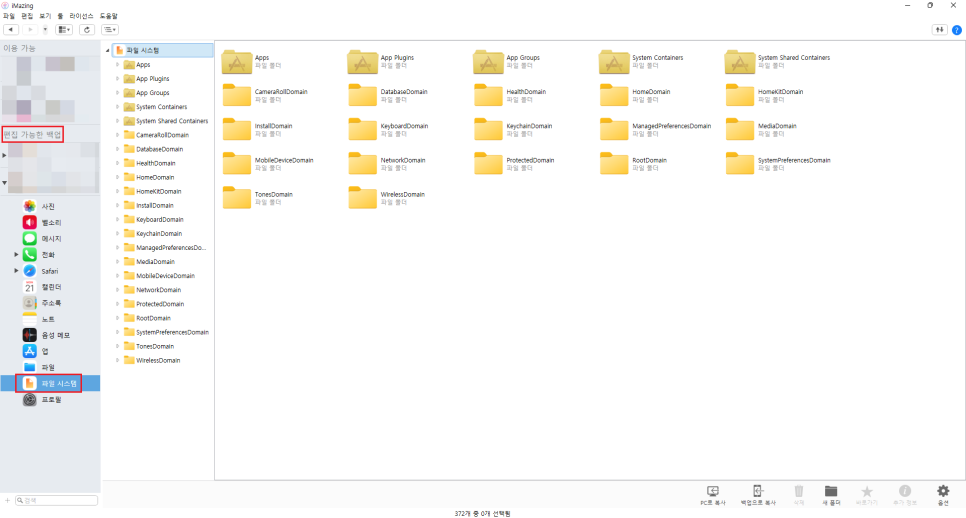
Task: Expand HomeDomain node in the tree
Action: (x=118, y=177)
